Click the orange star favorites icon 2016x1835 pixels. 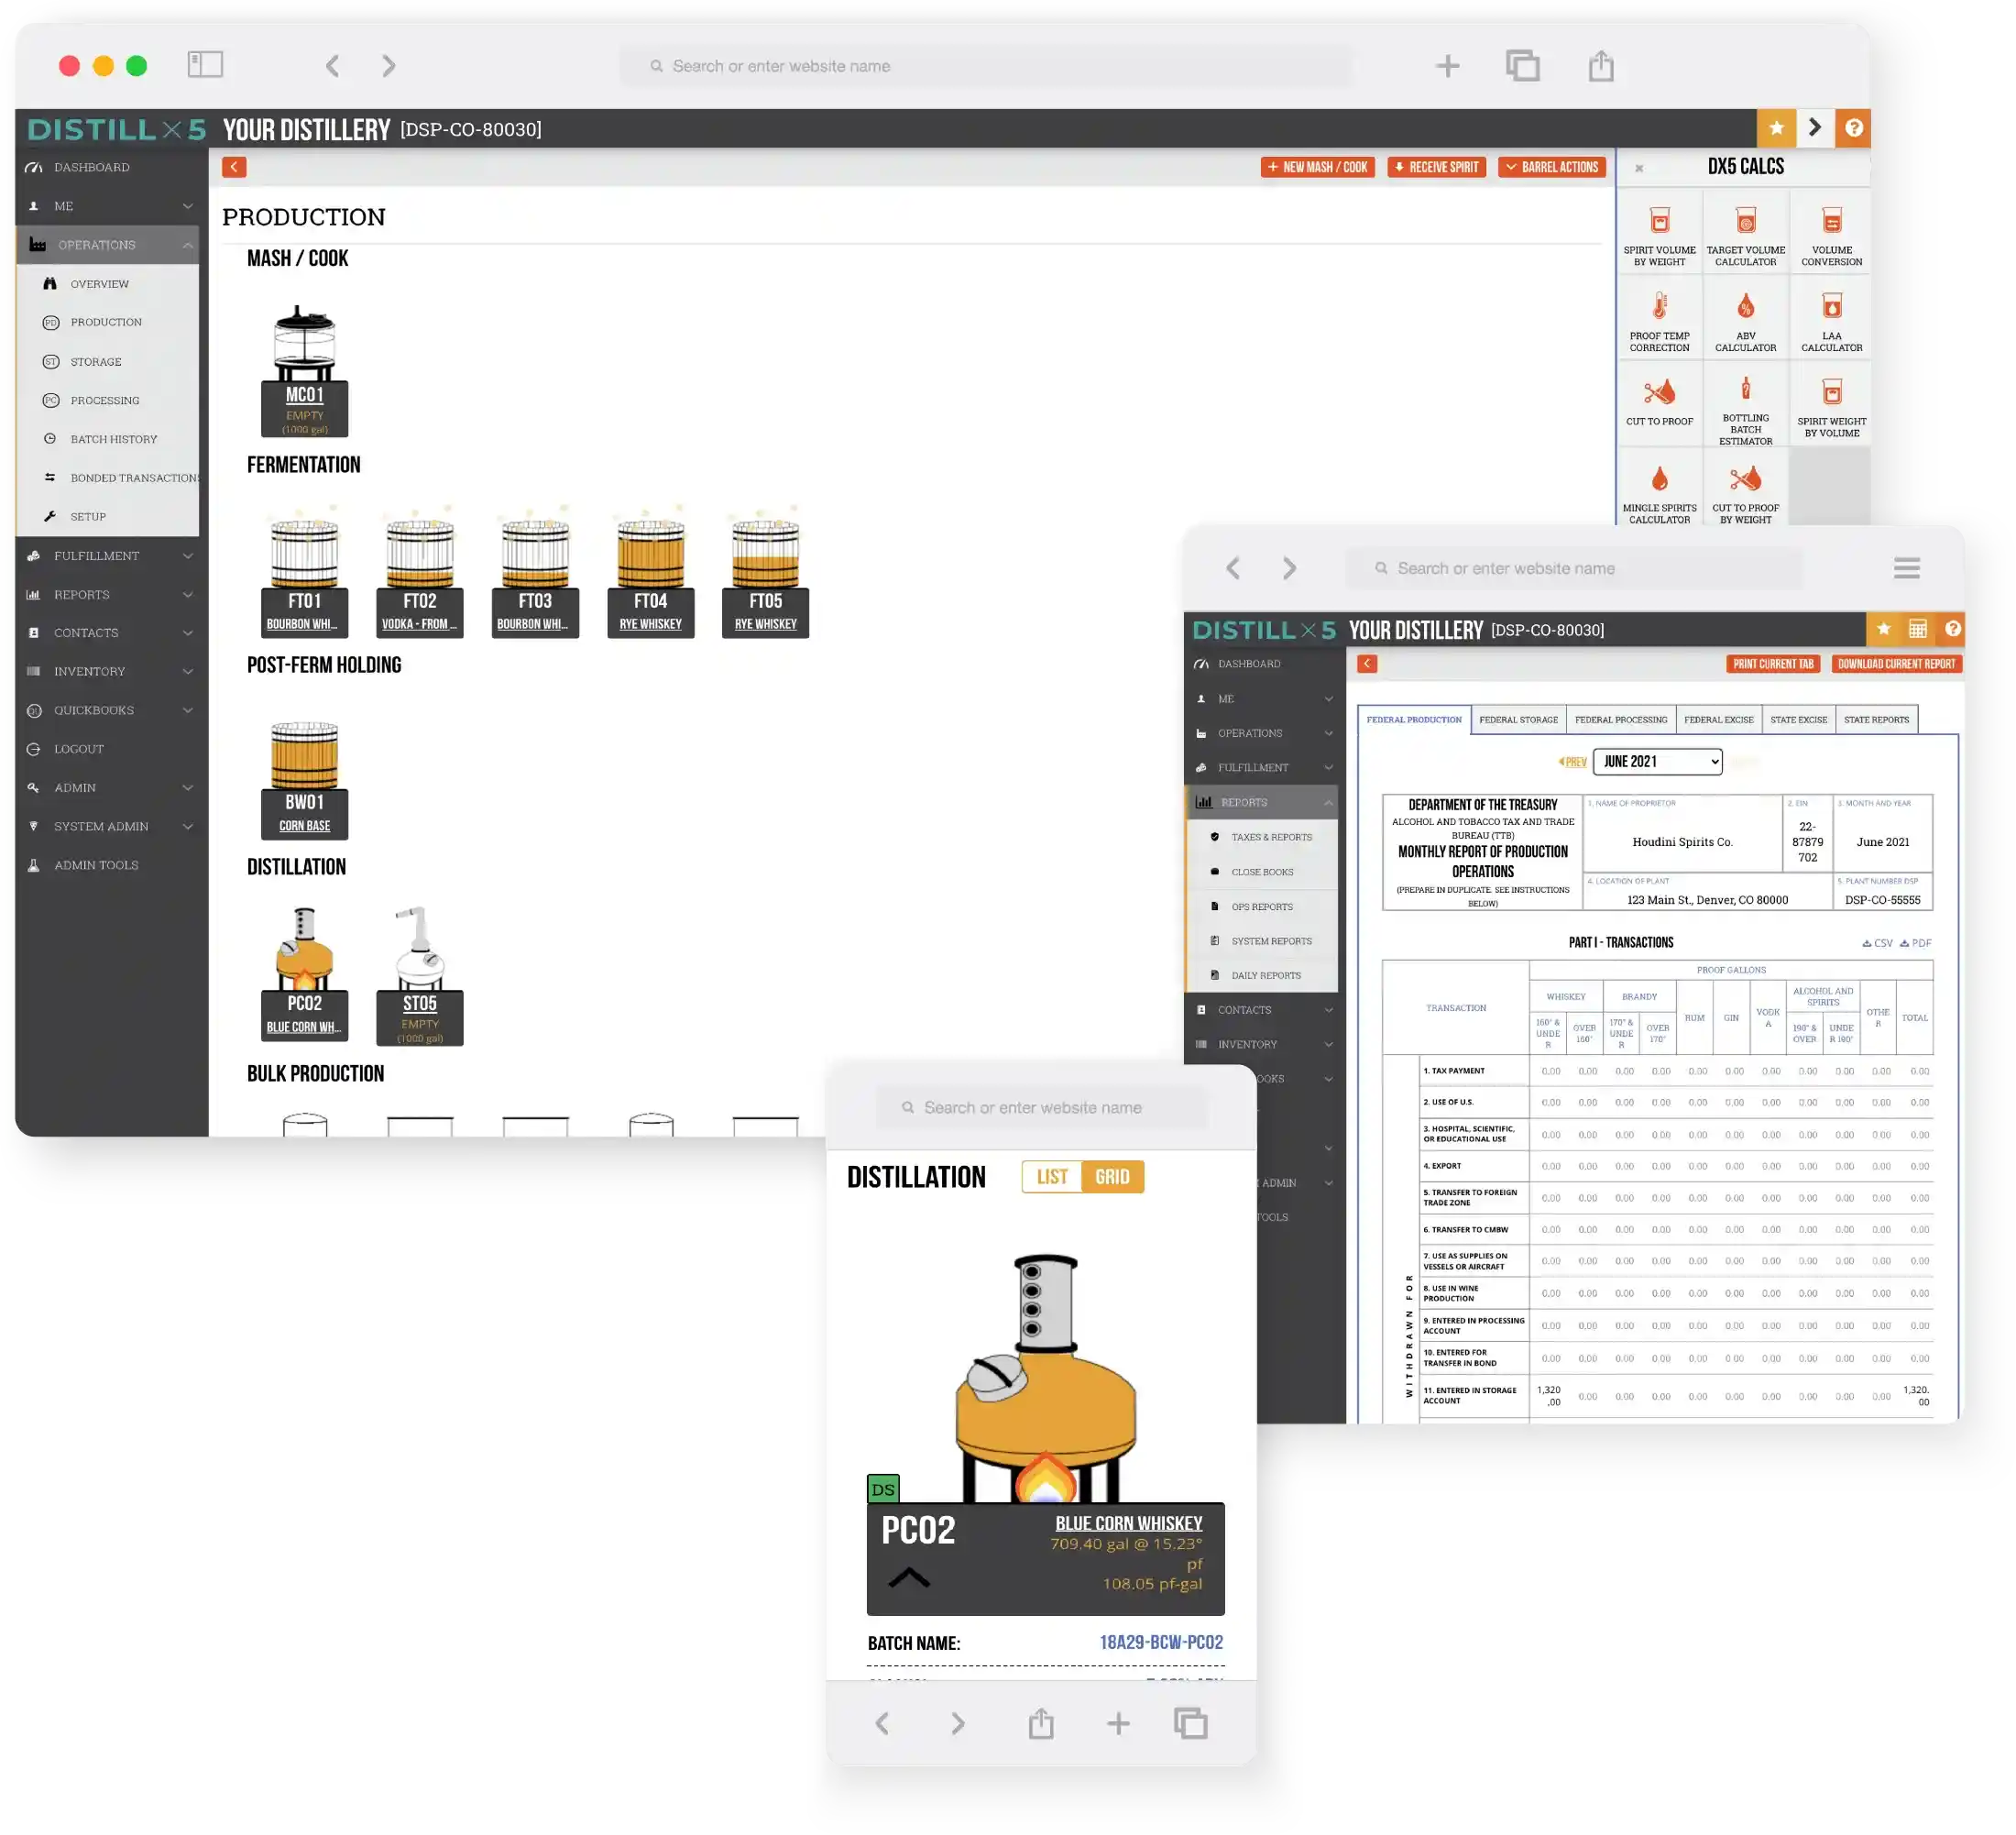[1776, 128]
